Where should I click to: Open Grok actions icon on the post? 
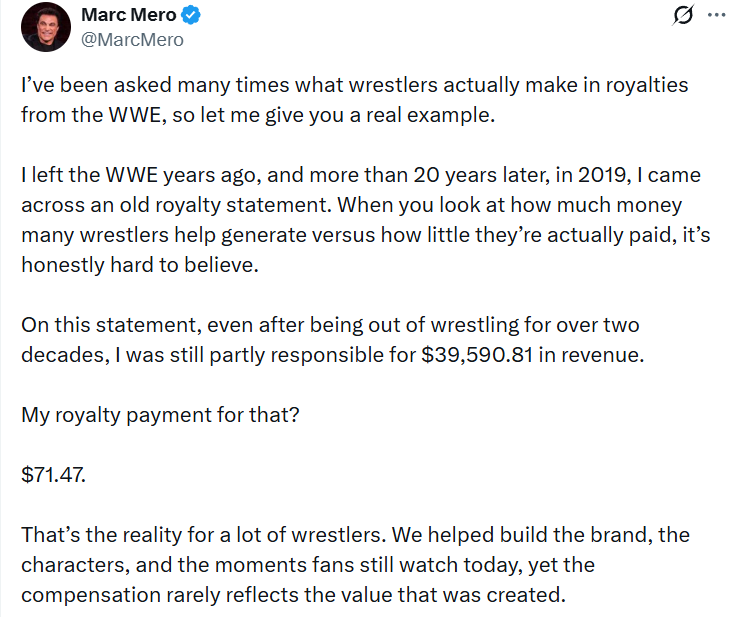pos(685,16)
